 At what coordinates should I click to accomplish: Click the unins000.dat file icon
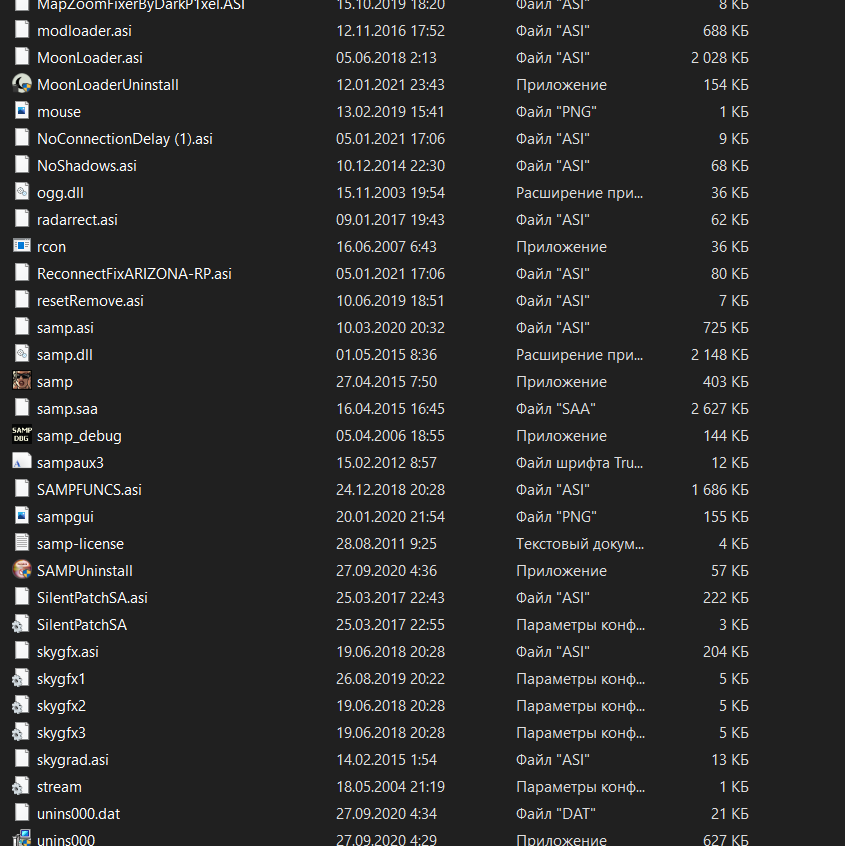point(22,812)
